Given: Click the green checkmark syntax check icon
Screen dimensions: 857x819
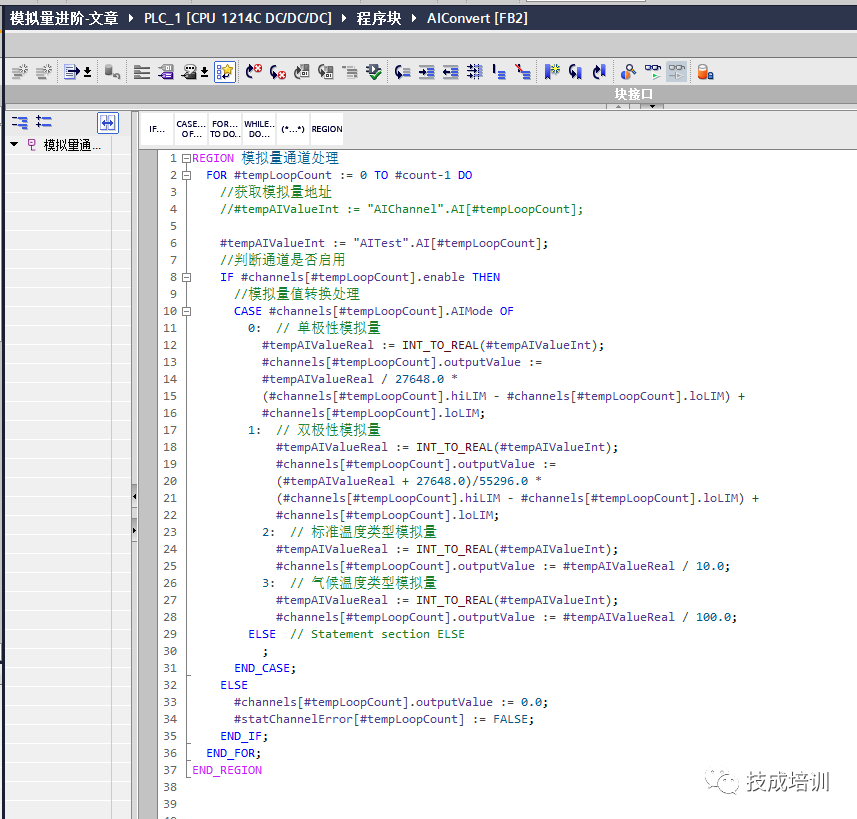Looking at the screenshot, I should 374,72.
